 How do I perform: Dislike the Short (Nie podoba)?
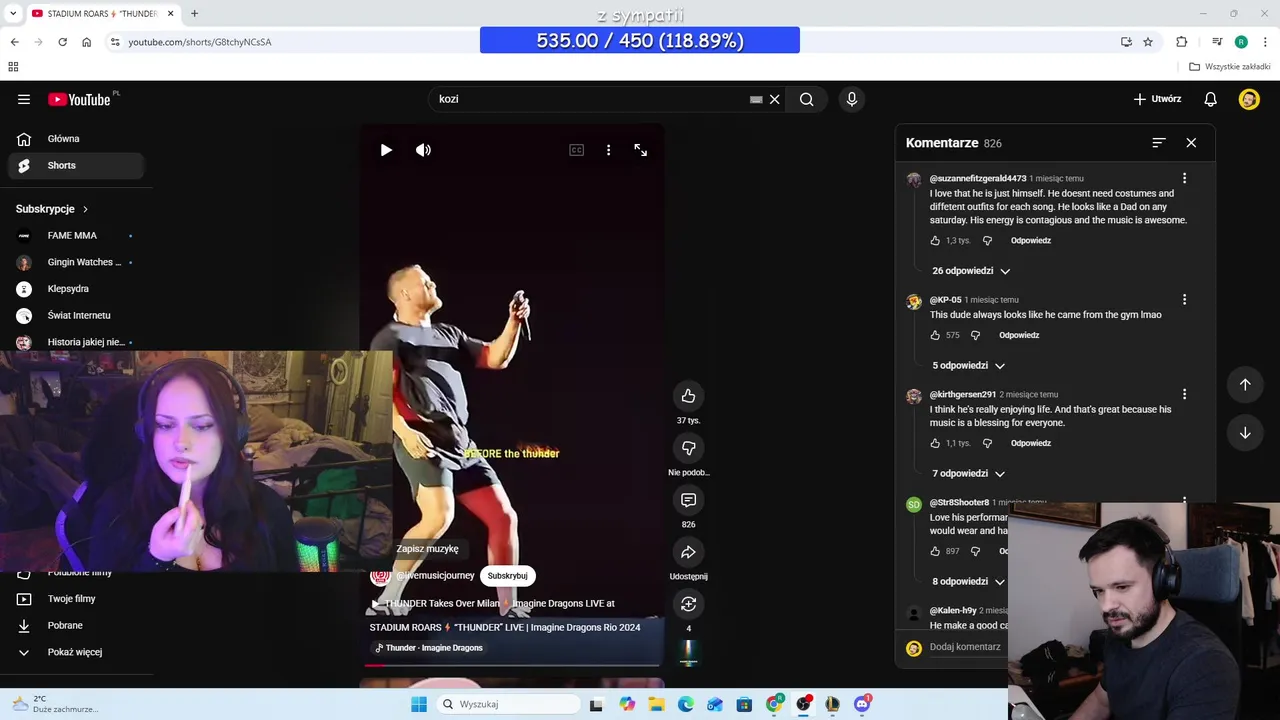[x=688, y=448]
